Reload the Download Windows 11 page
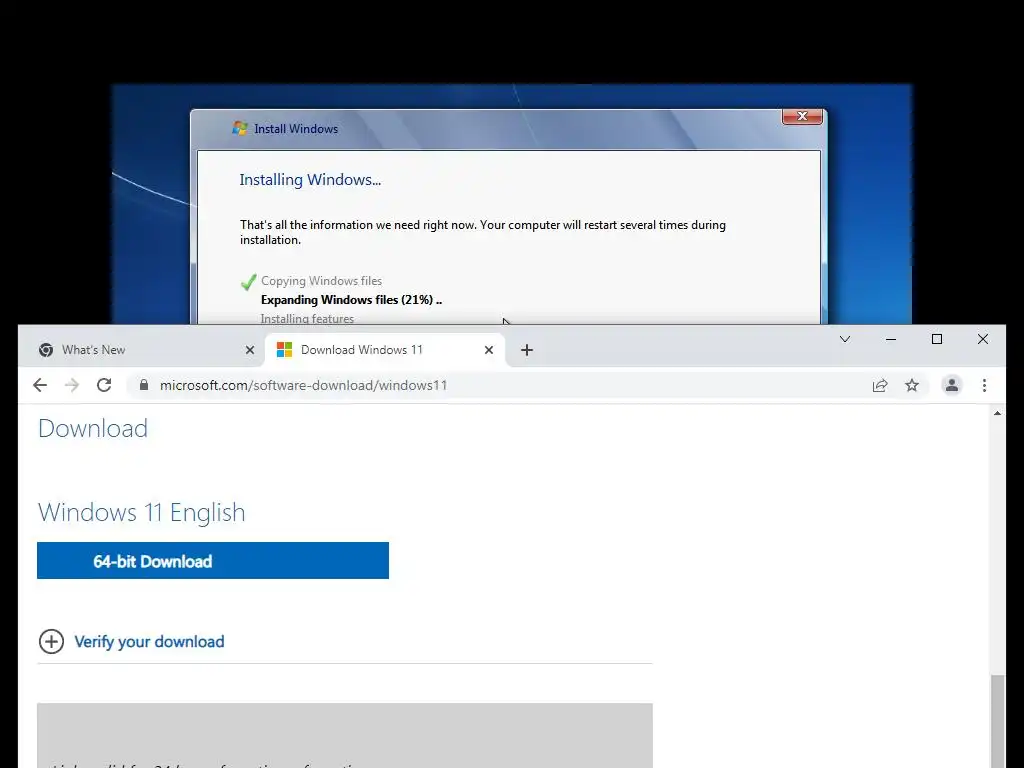The image size is (1024, 768). pos(104,385)
